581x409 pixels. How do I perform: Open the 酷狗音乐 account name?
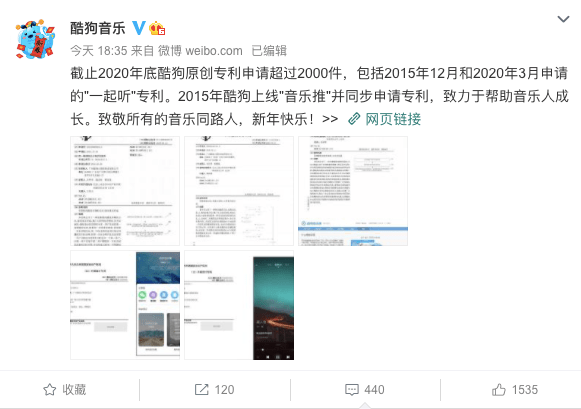[x=98, y=28]
